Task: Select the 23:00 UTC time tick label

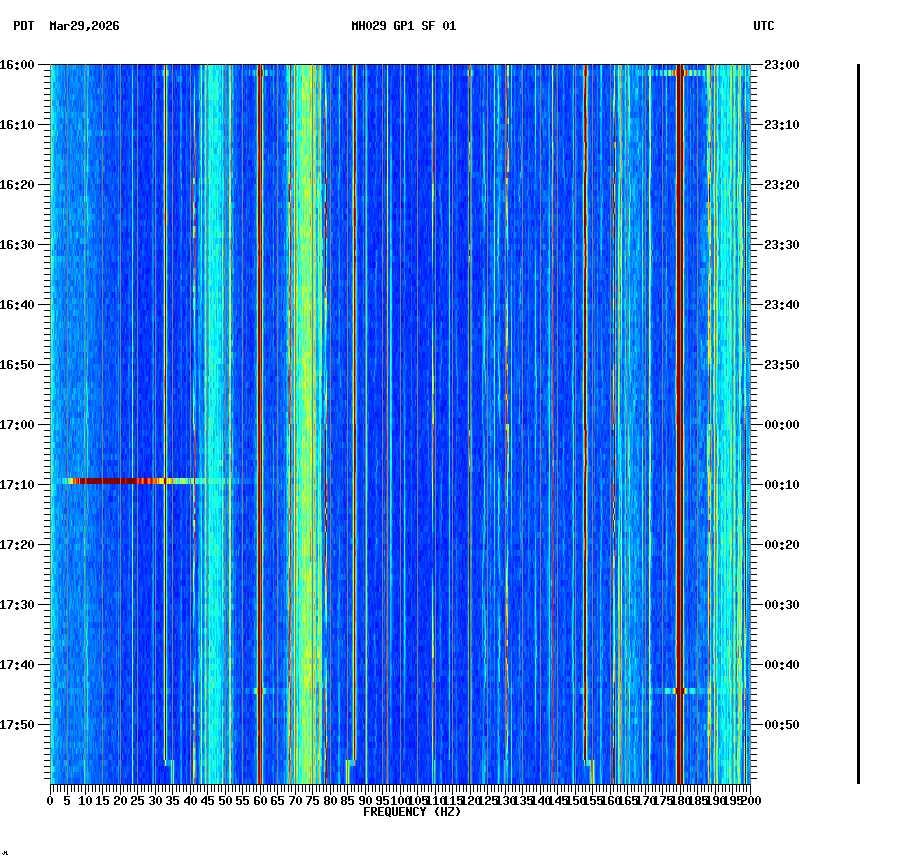Action: coord(779,65)
